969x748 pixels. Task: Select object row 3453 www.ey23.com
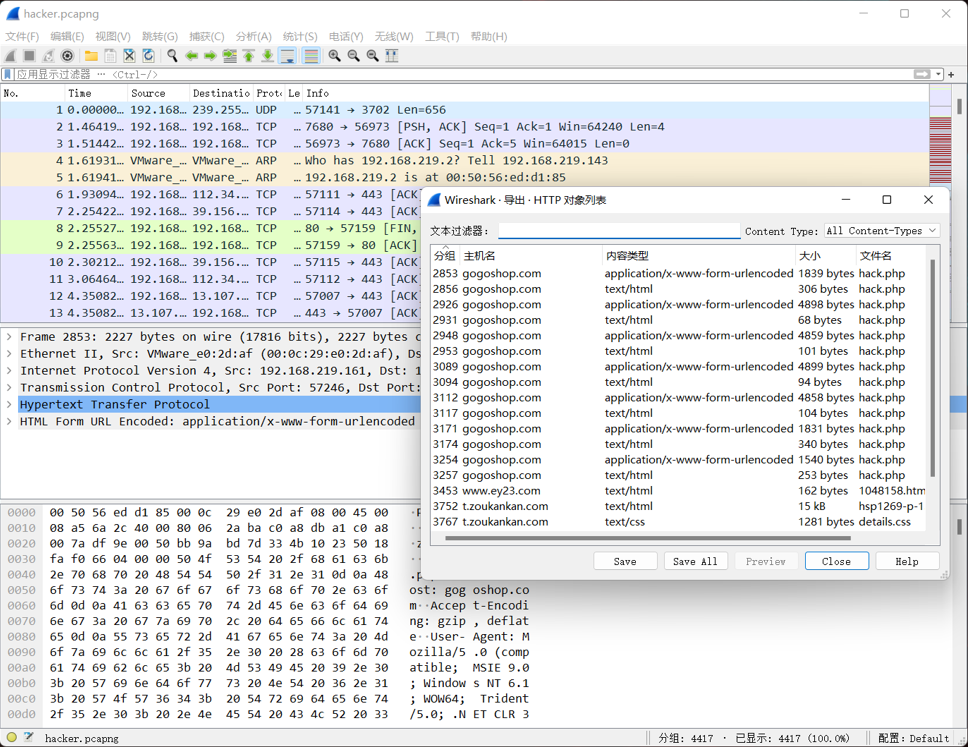pyautogui.click(x=679, y=491)
